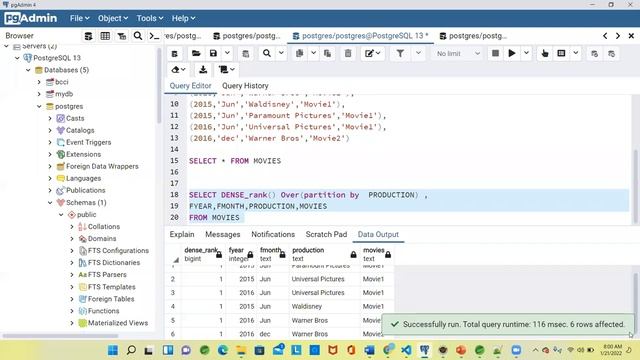Screen dimensions: 640x360
Task: Click the Filter funnel icon
Action: 400,53
